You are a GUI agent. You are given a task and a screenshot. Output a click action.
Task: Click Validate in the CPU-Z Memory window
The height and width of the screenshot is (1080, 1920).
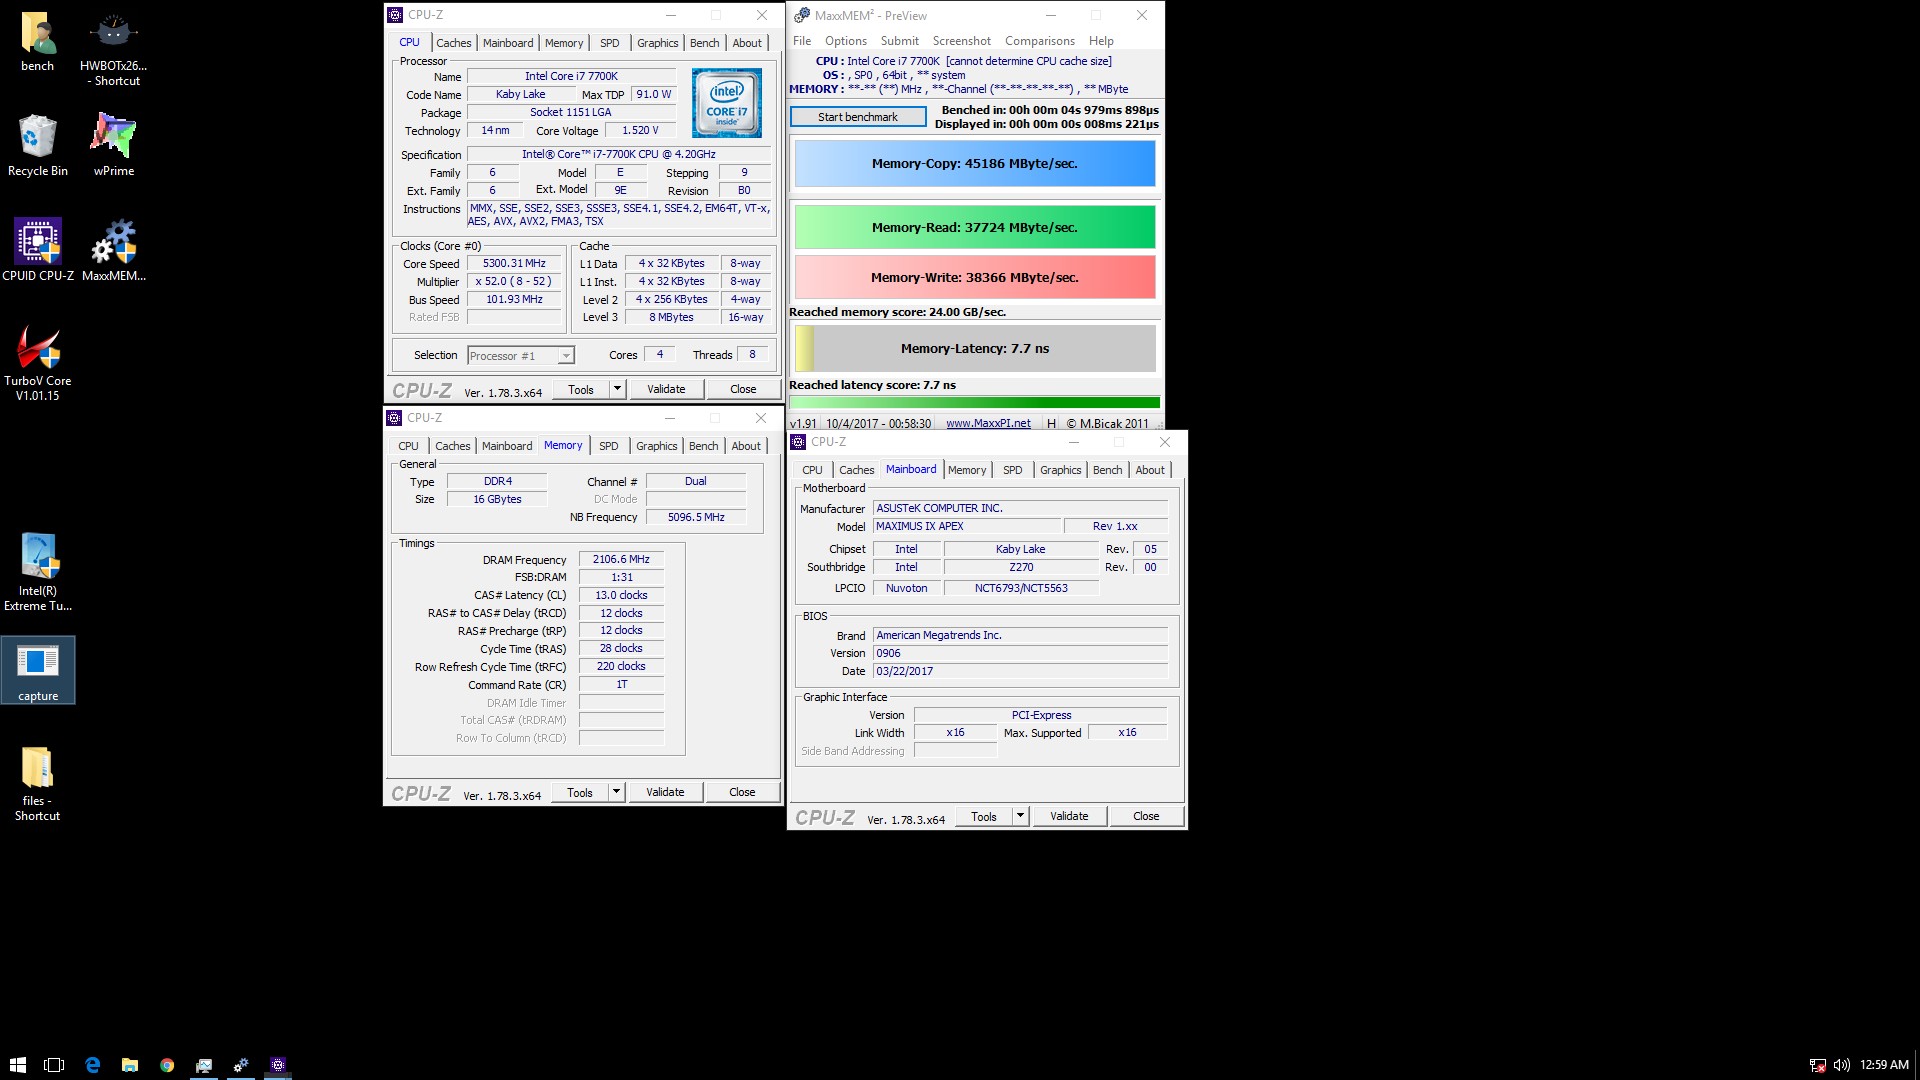(x=665, y=792)
